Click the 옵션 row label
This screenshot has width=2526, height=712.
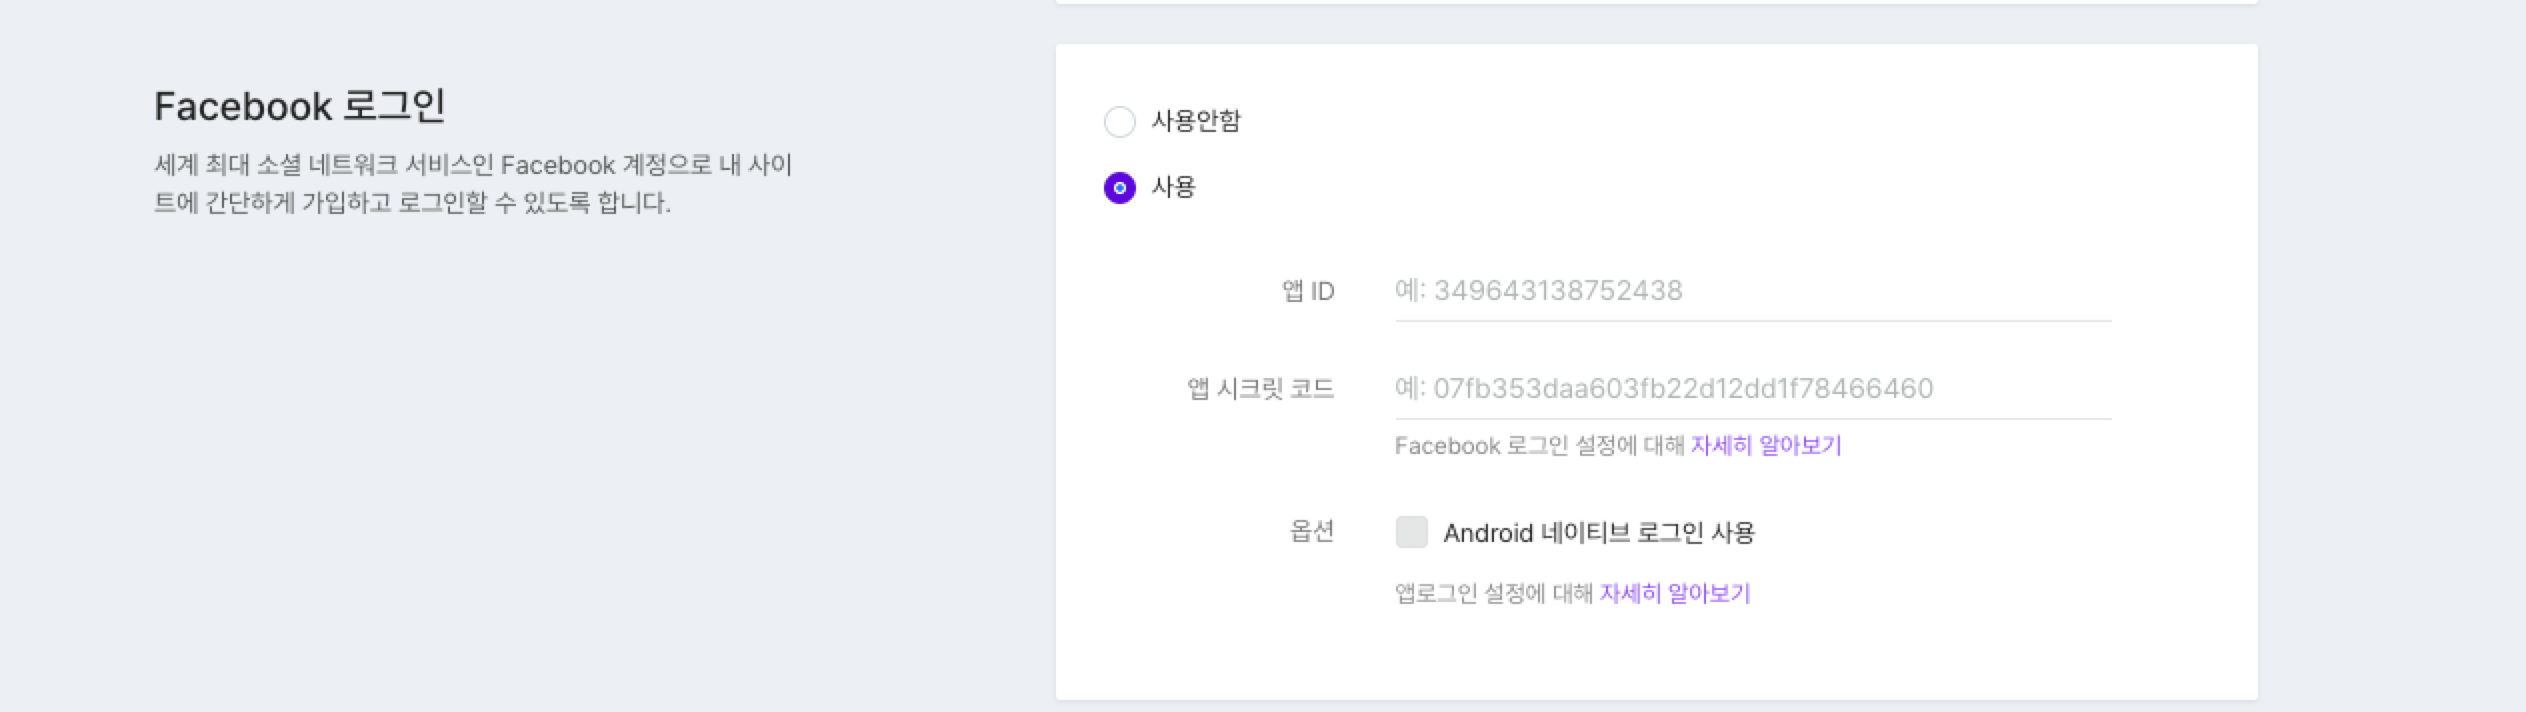coord(1311,531)
